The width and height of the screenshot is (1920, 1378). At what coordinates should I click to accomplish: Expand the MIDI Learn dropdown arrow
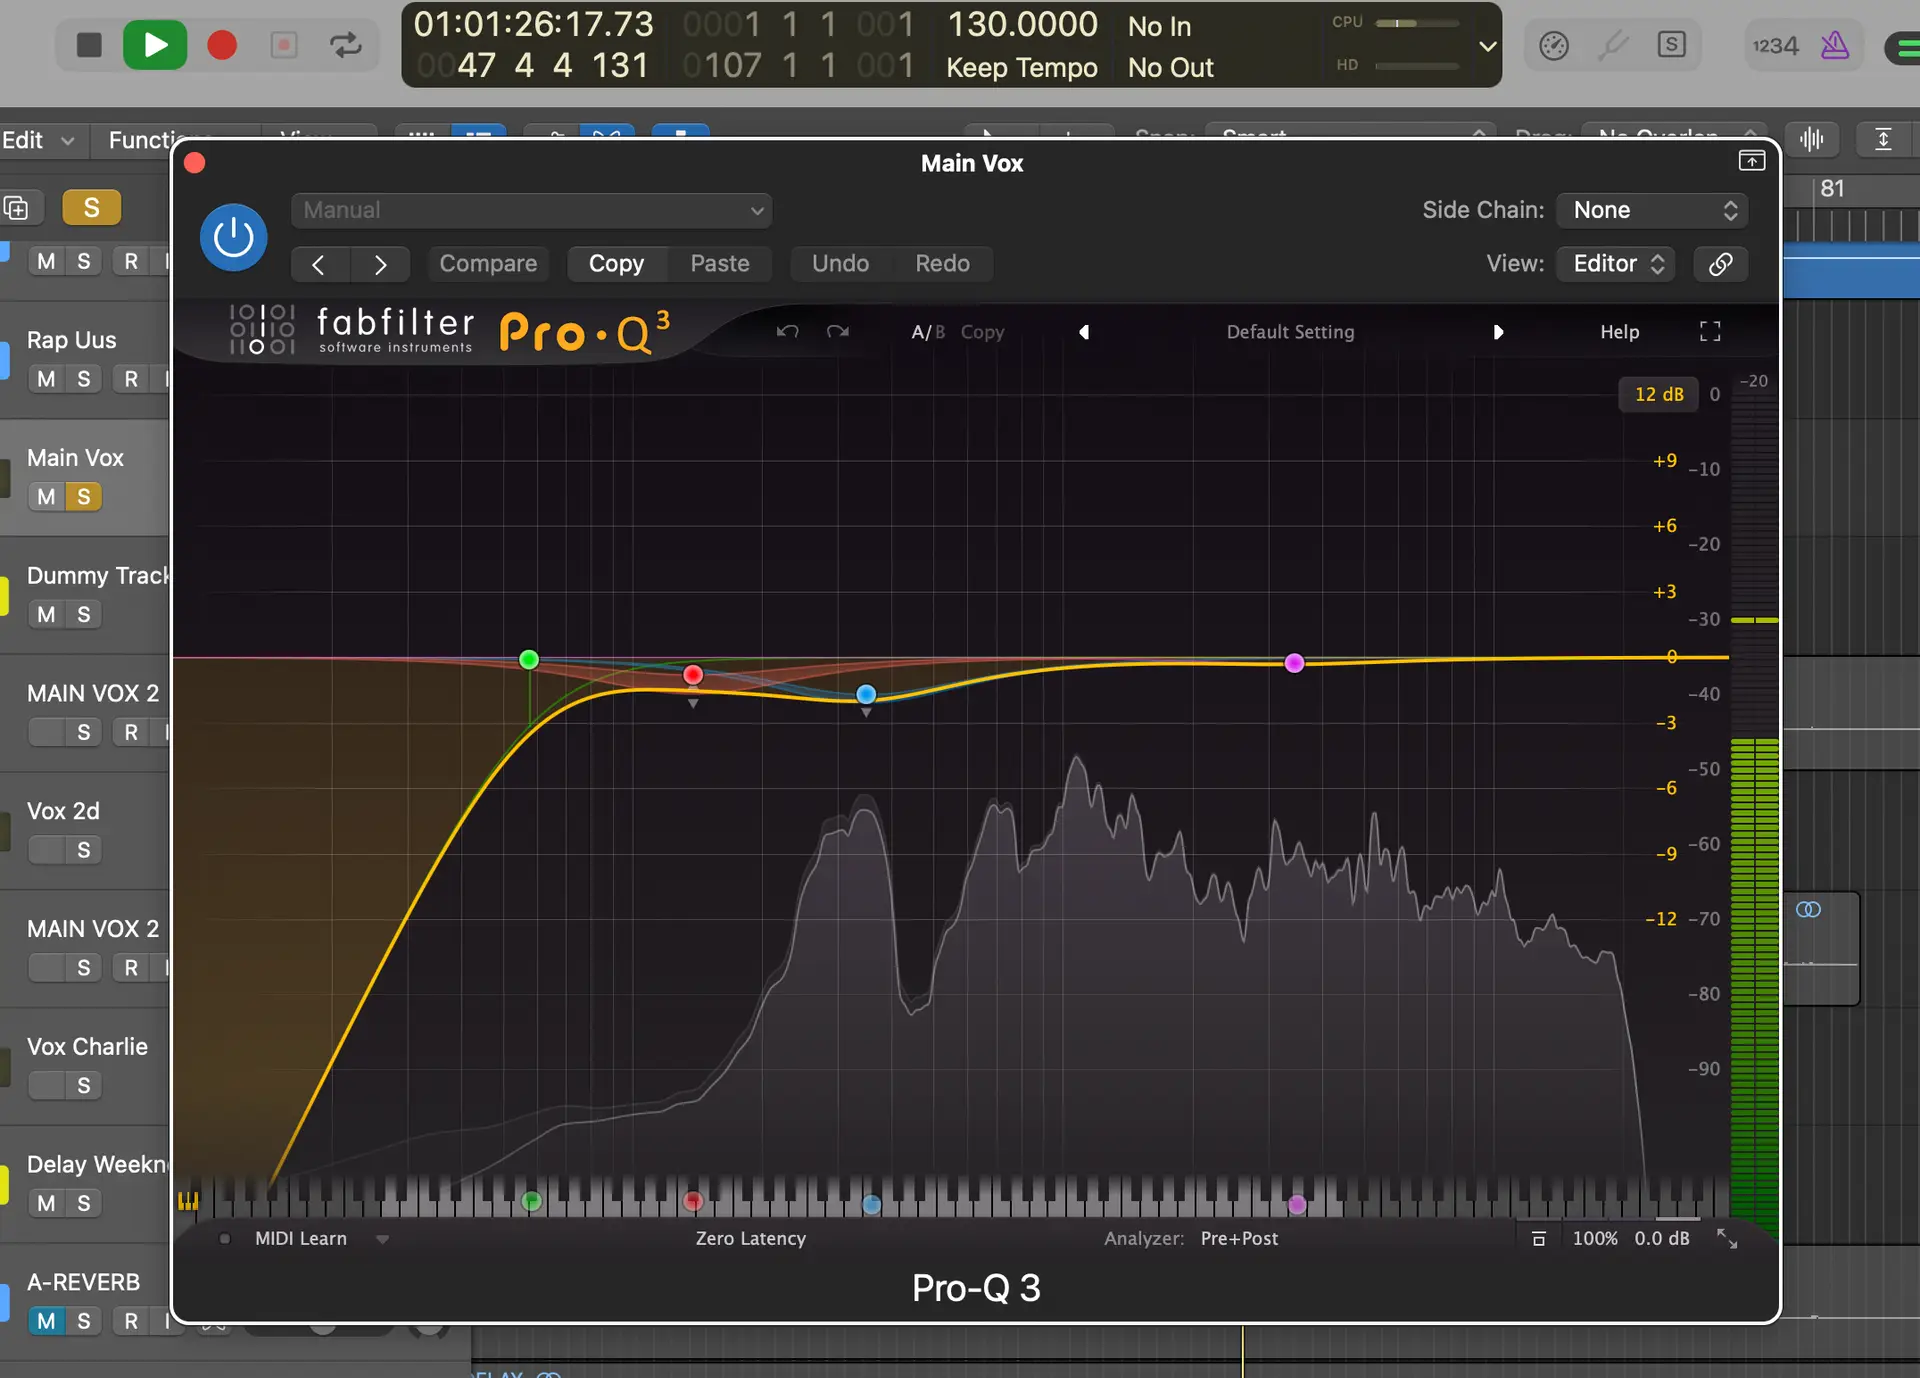tap(383, 1238)
